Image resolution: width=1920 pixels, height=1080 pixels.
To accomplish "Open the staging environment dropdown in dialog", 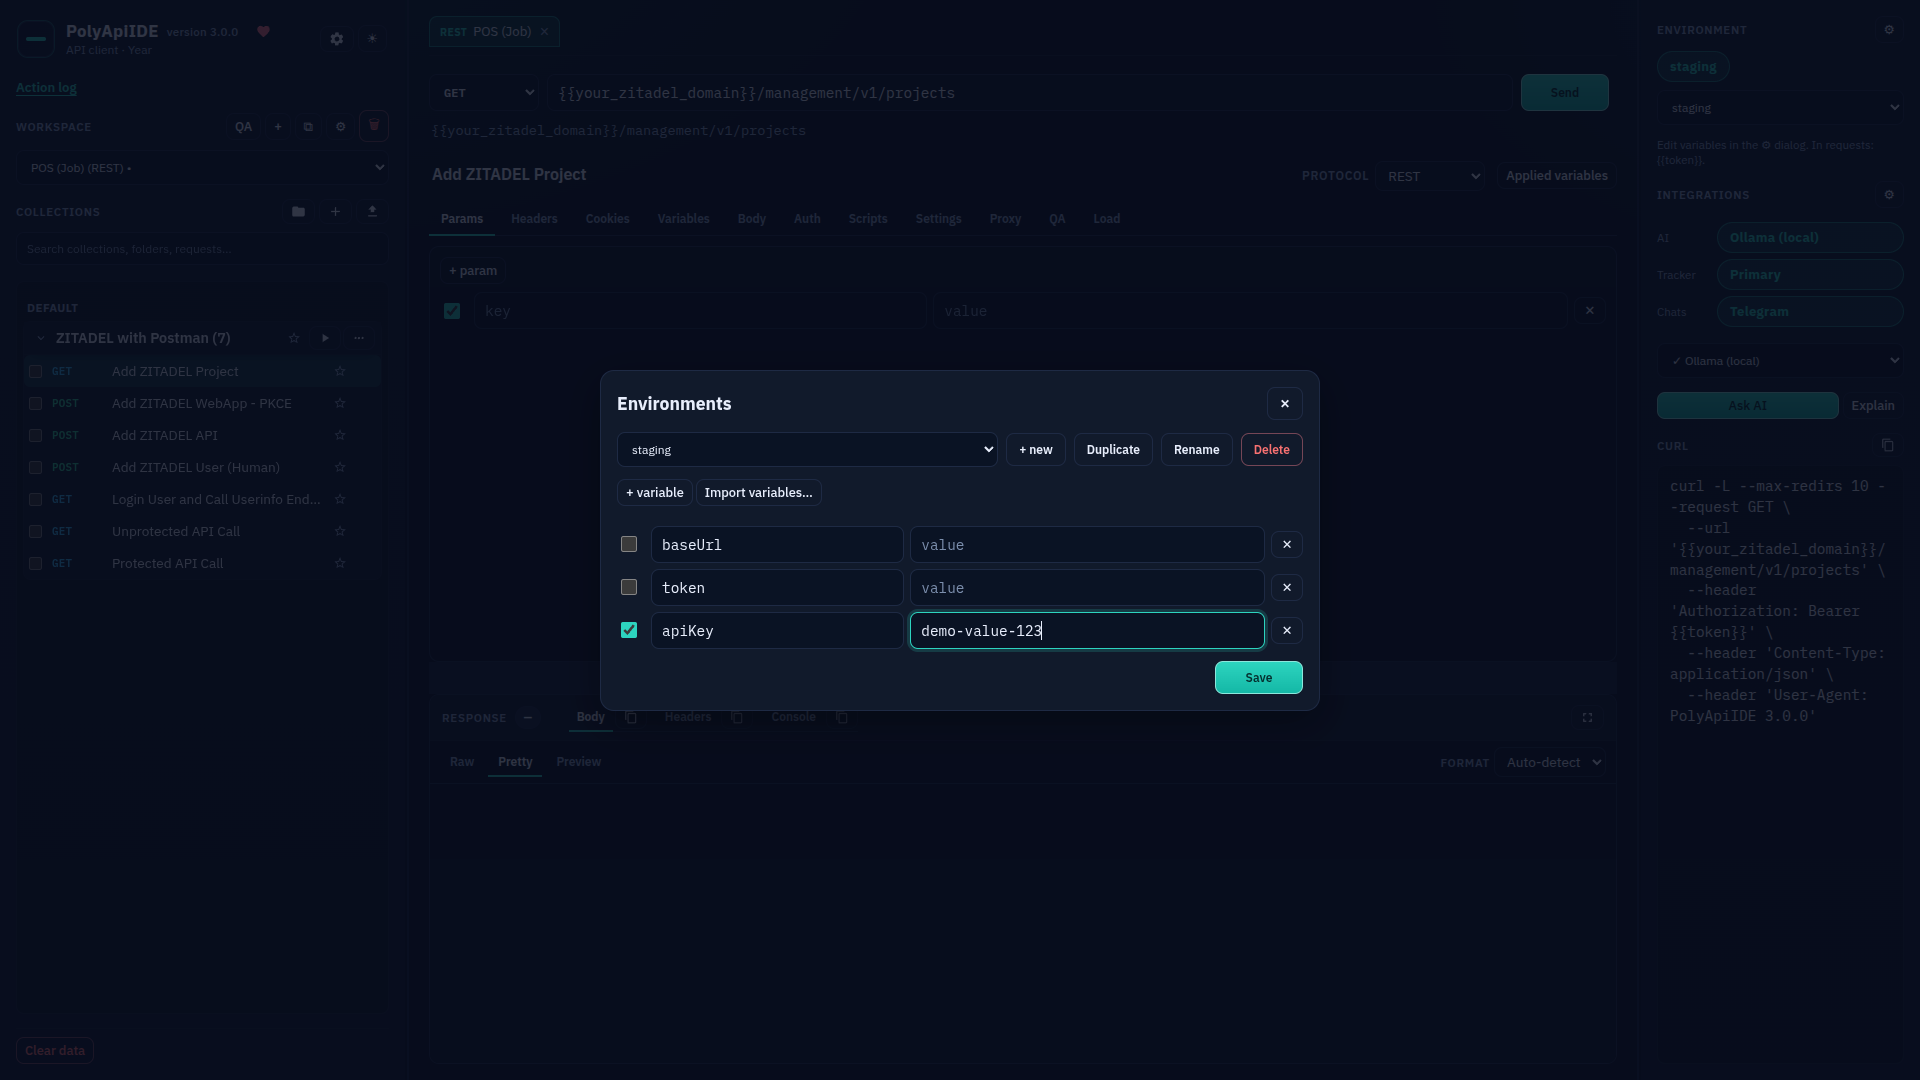I will click(807, 450).
